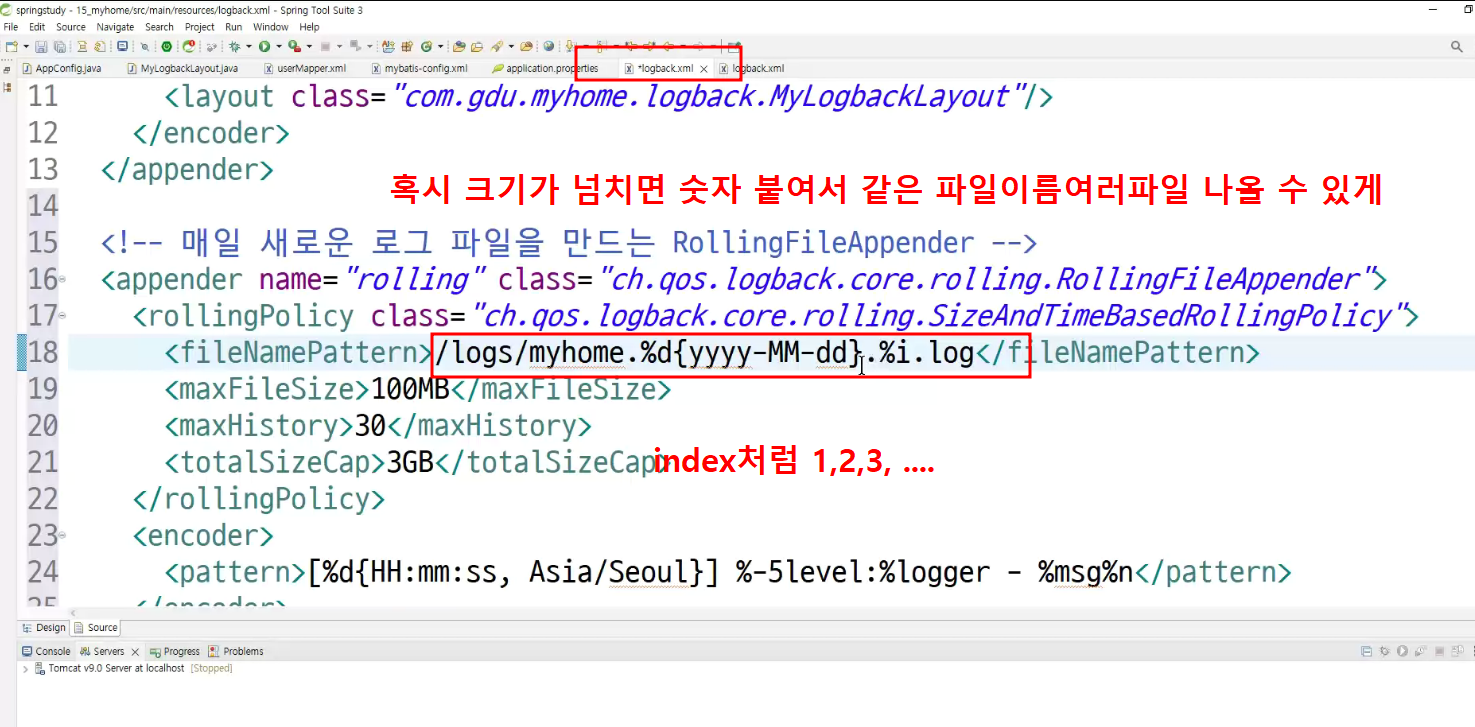Close the Servers view tab
The image size is (1475, 727).
135,652
